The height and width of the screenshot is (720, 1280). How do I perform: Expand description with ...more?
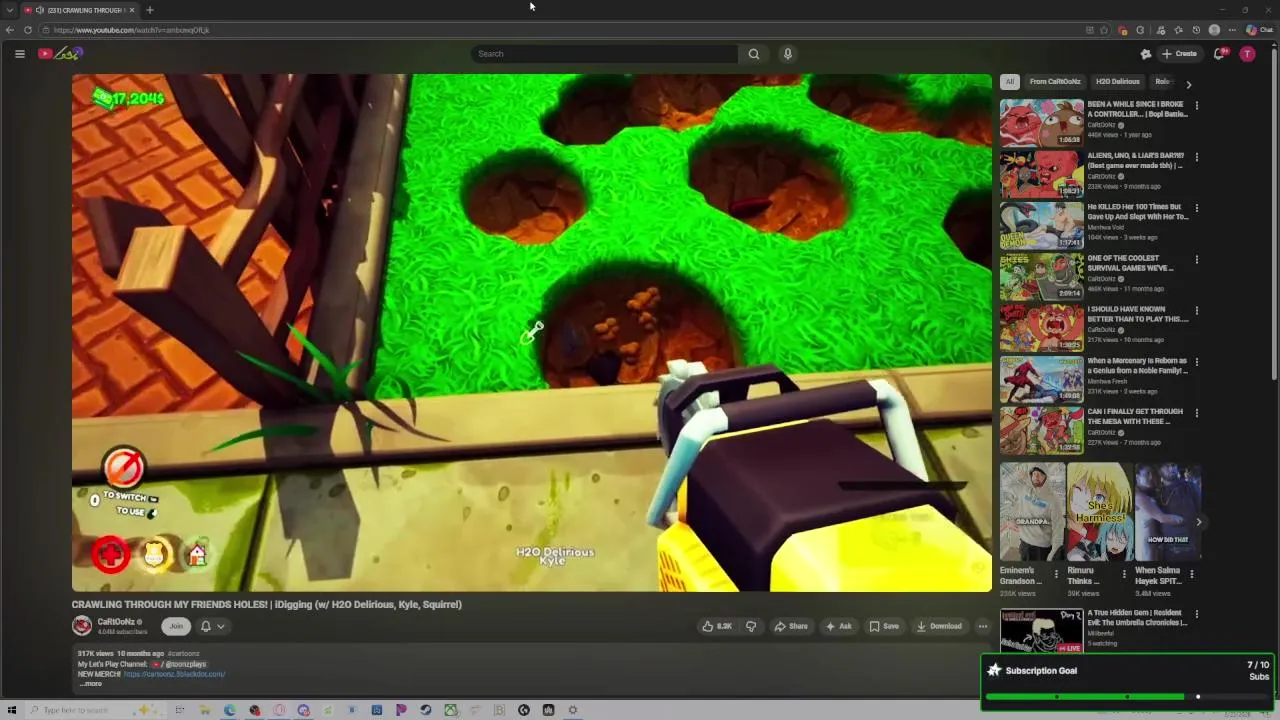click(91, 684)
